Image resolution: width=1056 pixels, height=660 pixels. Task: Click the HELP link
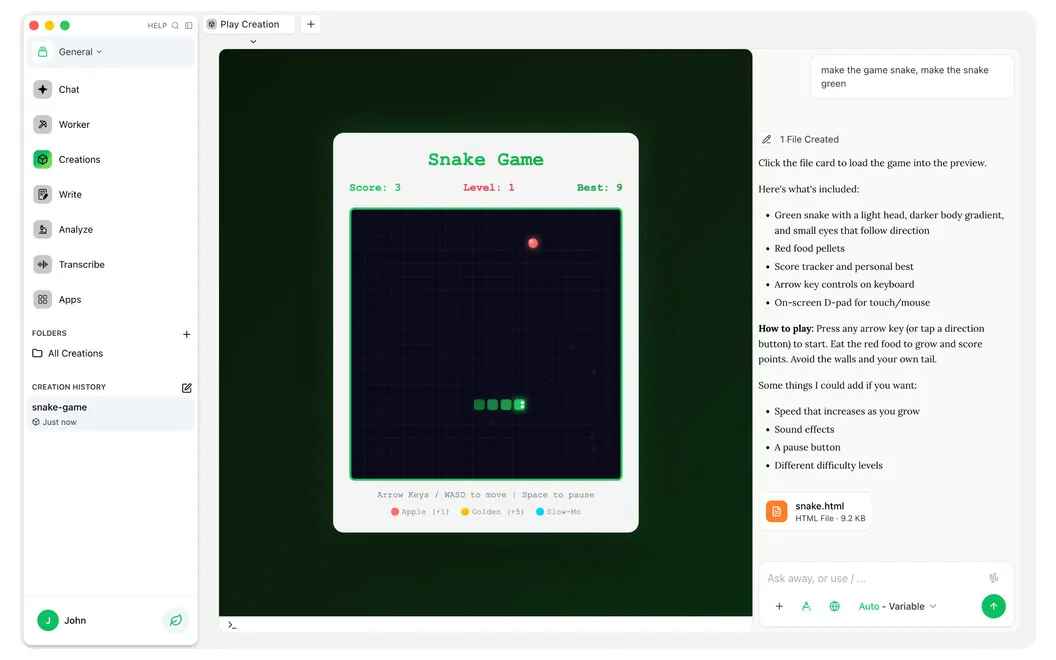click(157, 26)
